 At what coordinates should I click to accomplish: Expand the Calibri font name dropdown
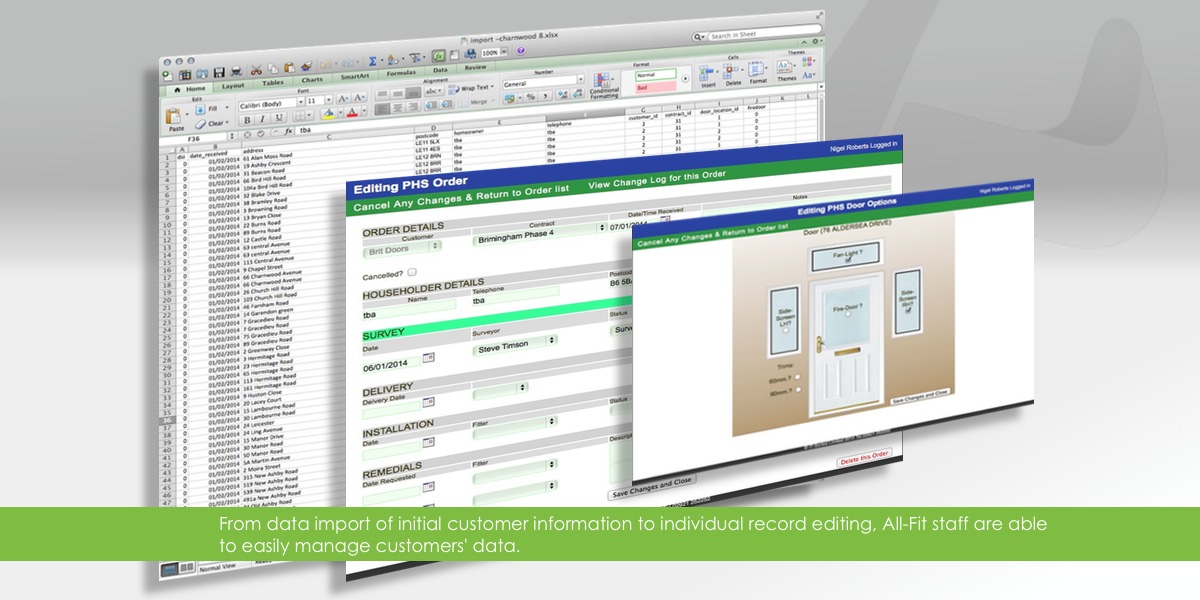click(299, 102)
